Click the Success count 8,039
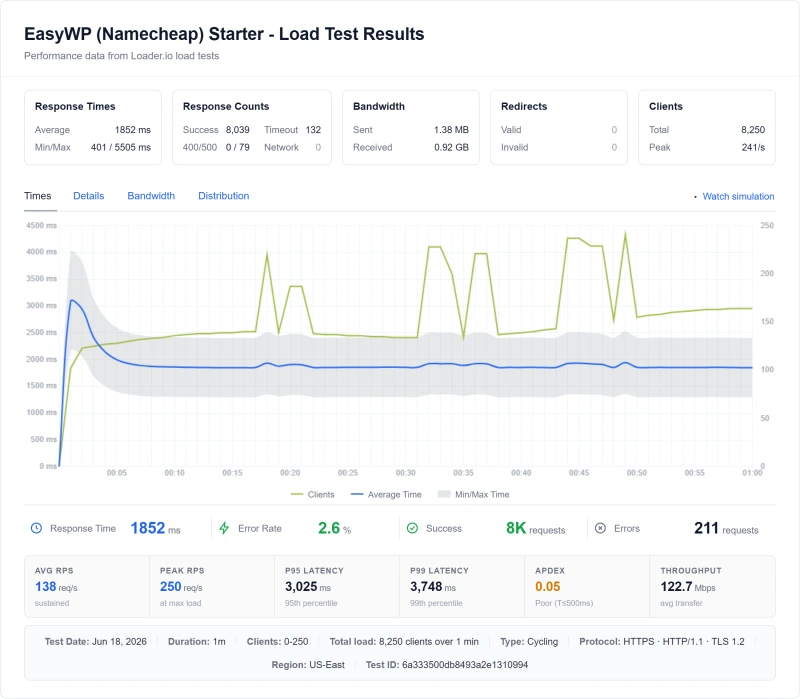The image size is (800, 699). coord(238,130)
